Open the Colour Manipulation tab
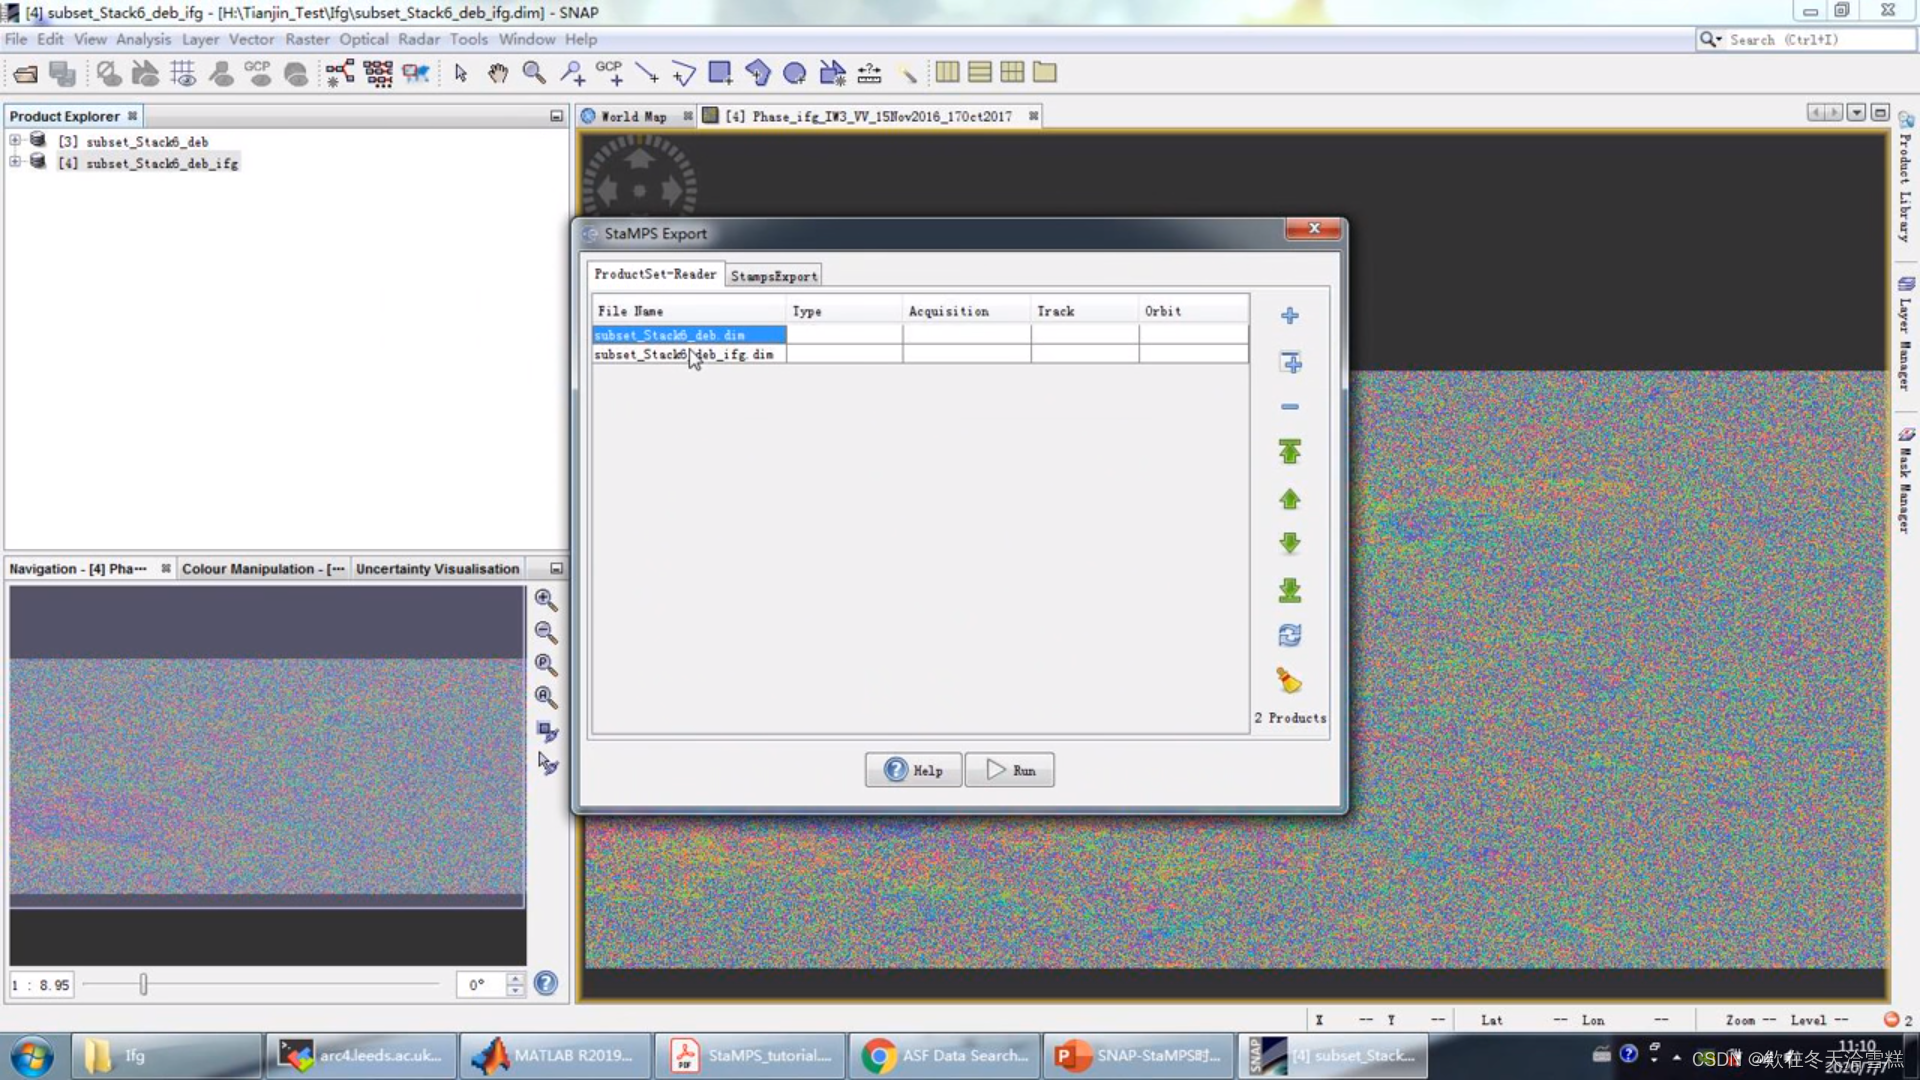 pos(262,568)
